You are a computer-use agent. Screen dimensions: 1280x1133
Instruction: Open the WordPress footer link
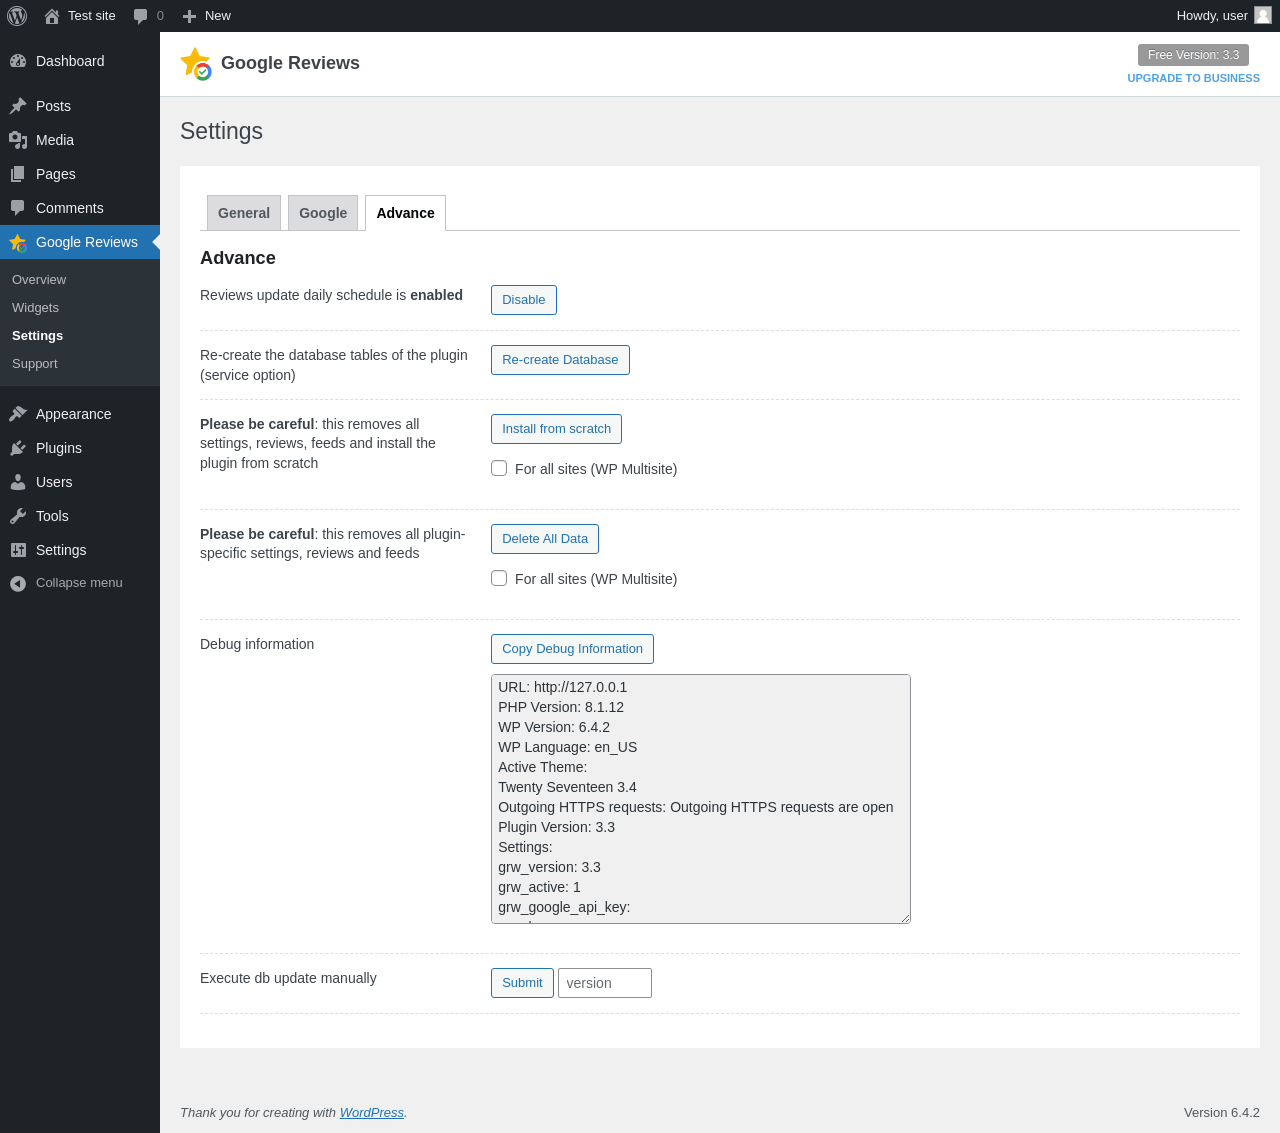coord(372,1112)
